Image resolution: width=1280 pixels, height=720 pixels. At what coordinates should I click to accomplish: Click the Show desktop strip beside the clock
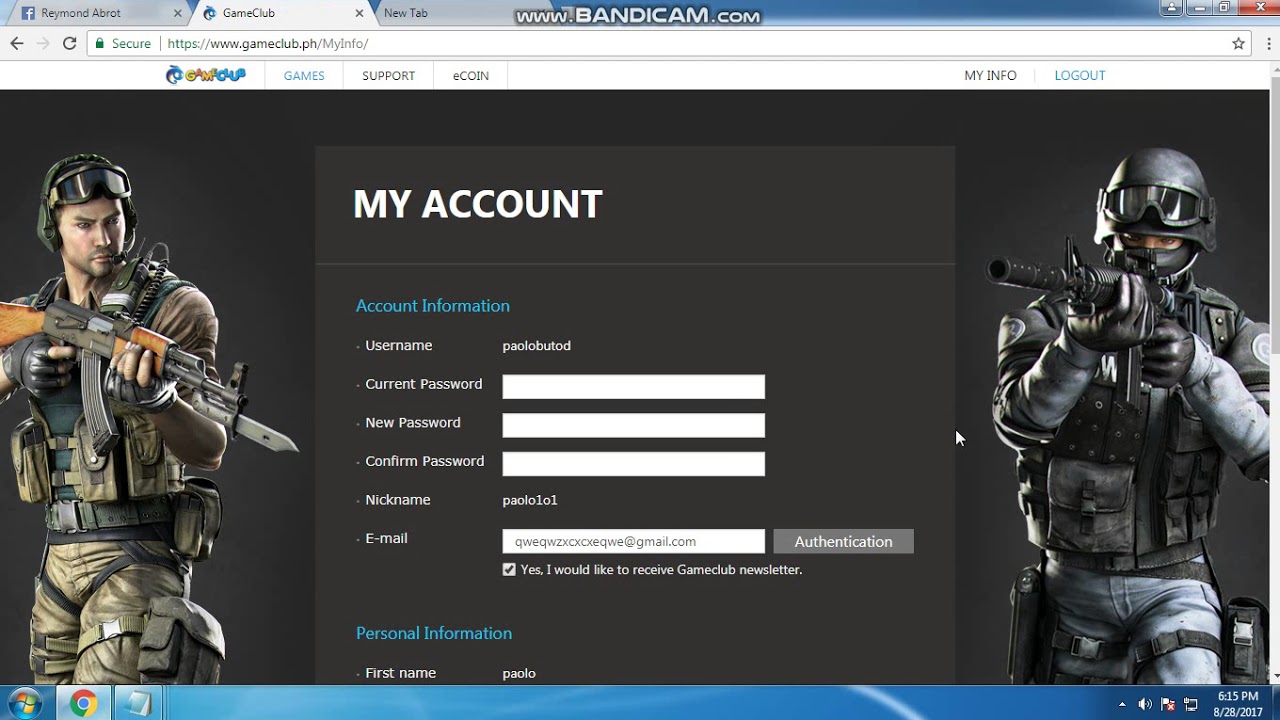pos(1274,703)
